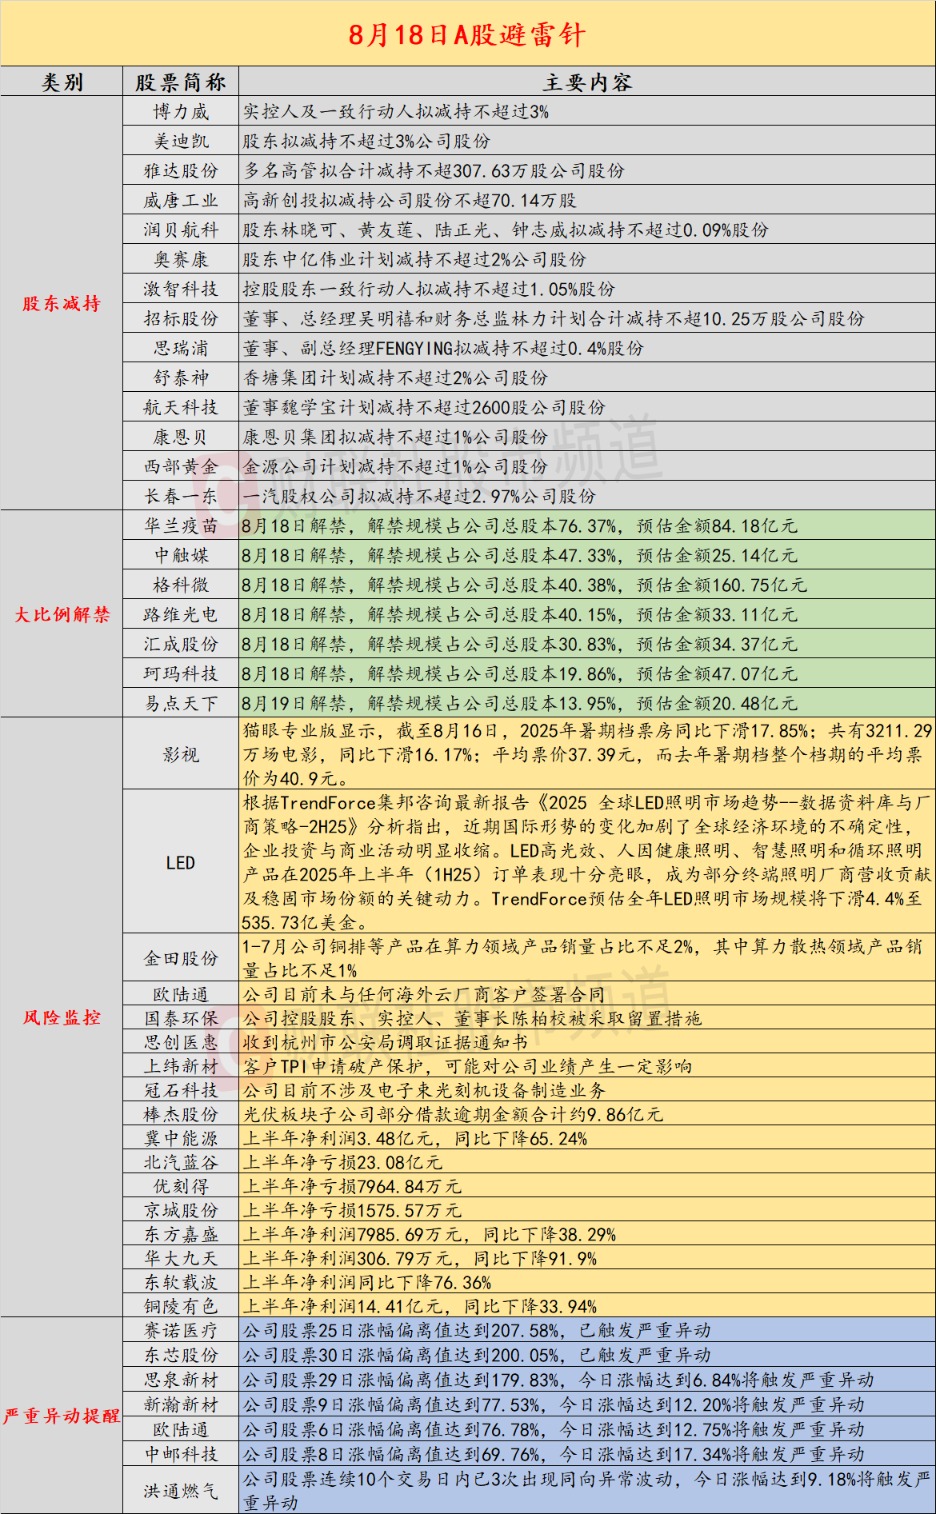Click the 主要内容 column header

587,82
